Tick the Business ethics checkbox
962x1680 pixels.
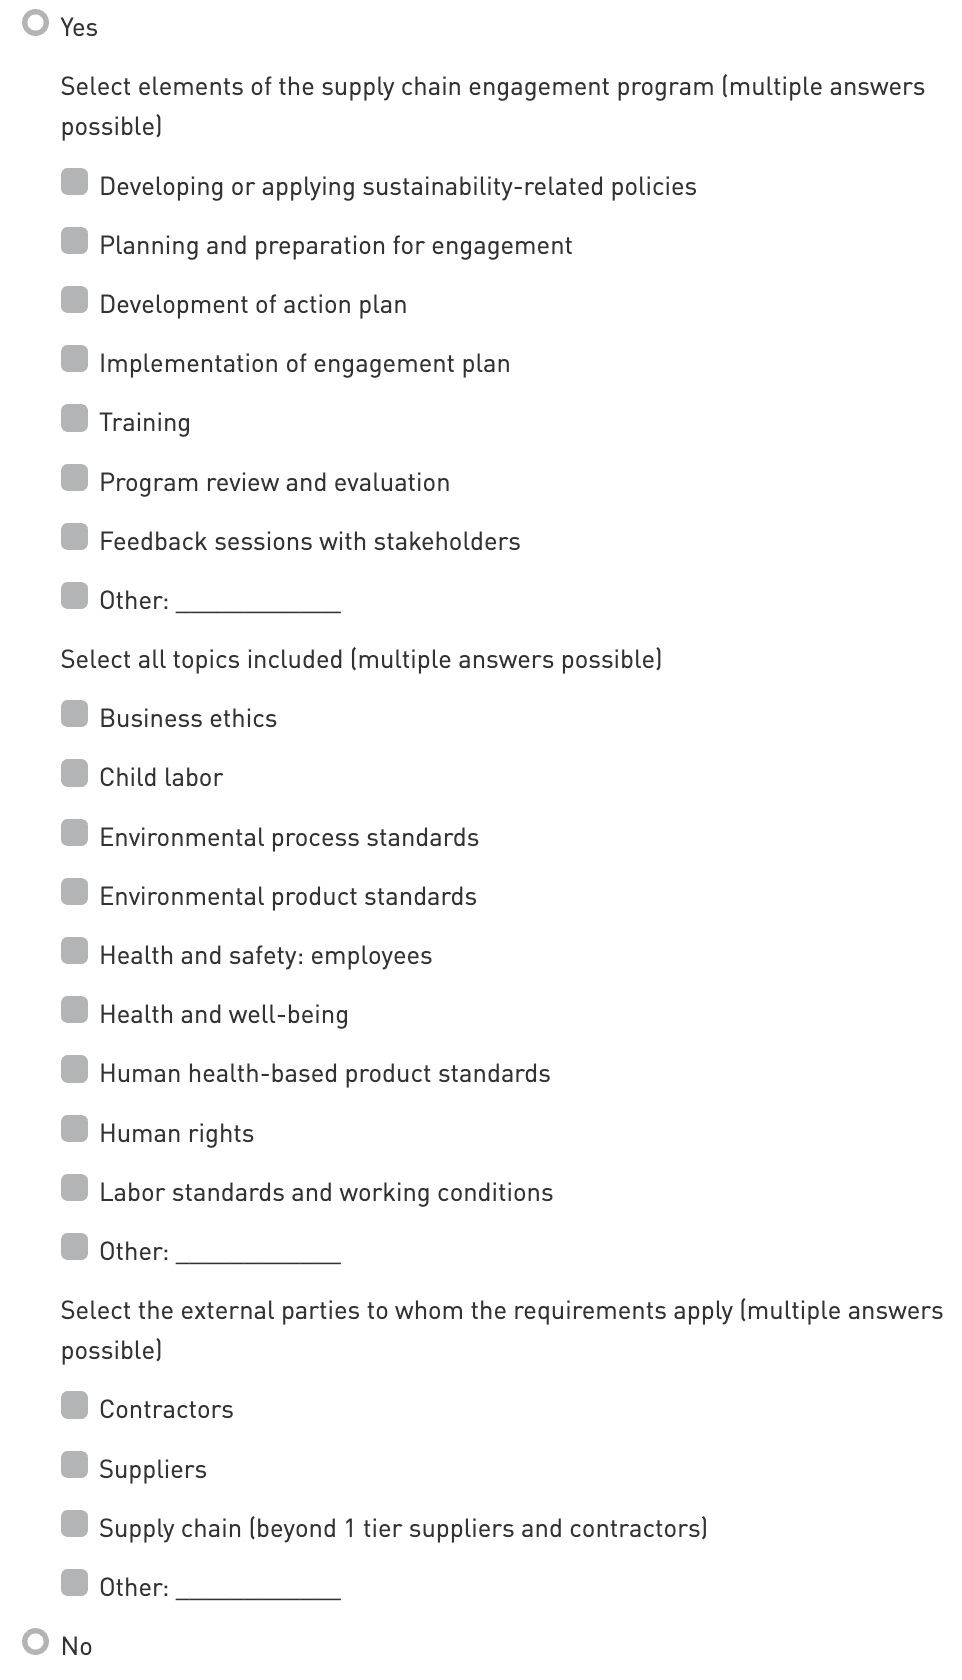point(75,715)
